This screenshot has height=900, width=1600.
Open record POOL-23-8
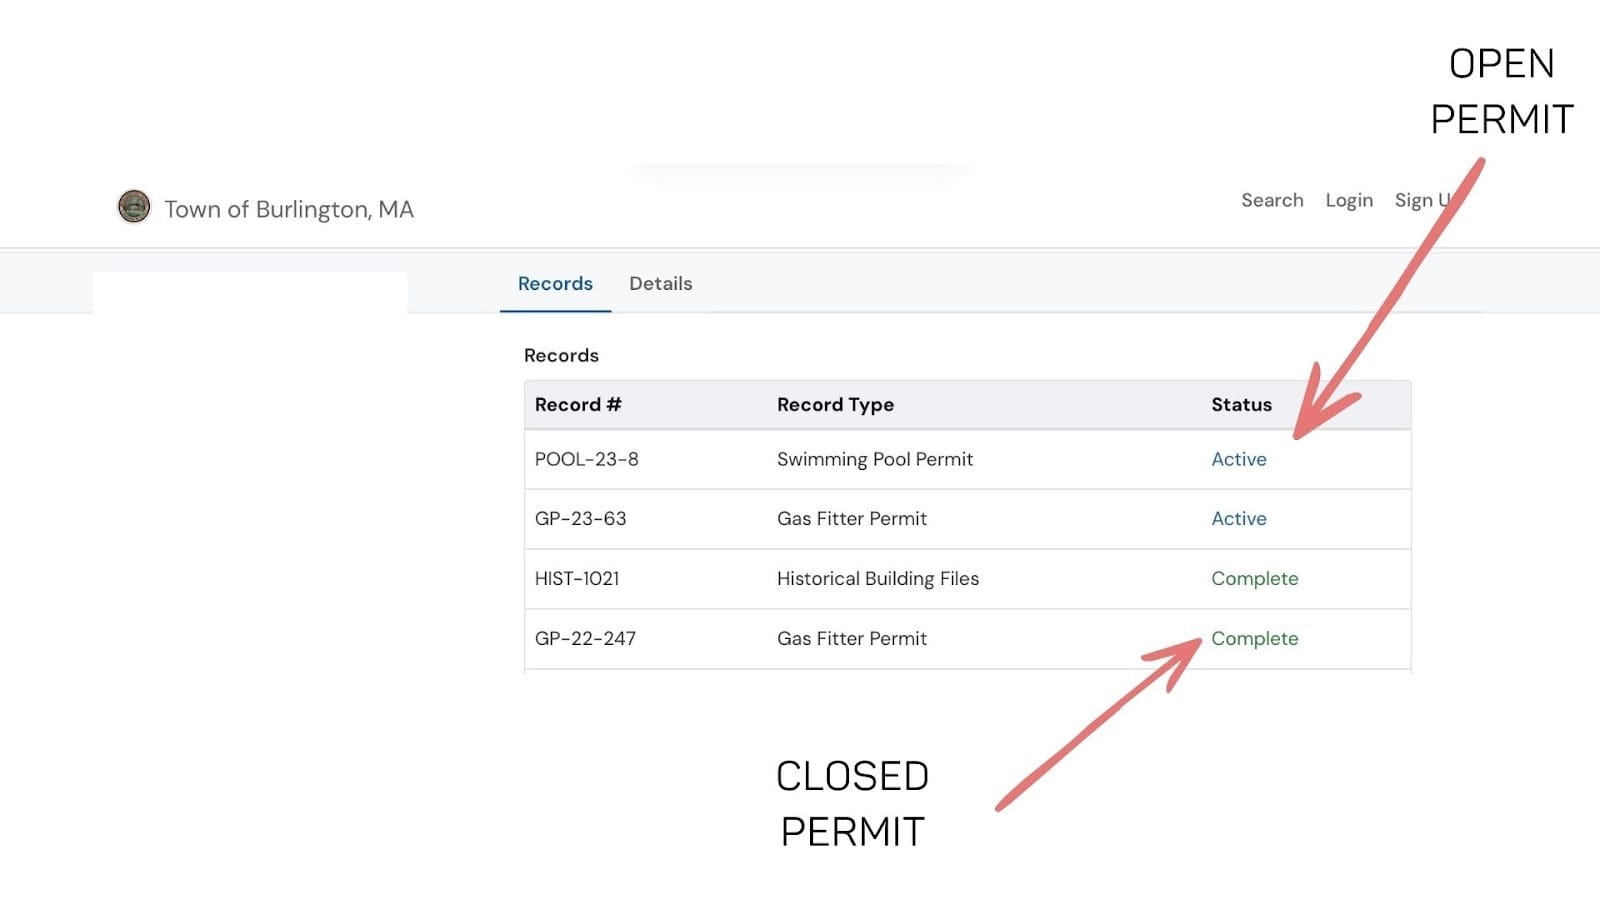click(x=586, y=459)
